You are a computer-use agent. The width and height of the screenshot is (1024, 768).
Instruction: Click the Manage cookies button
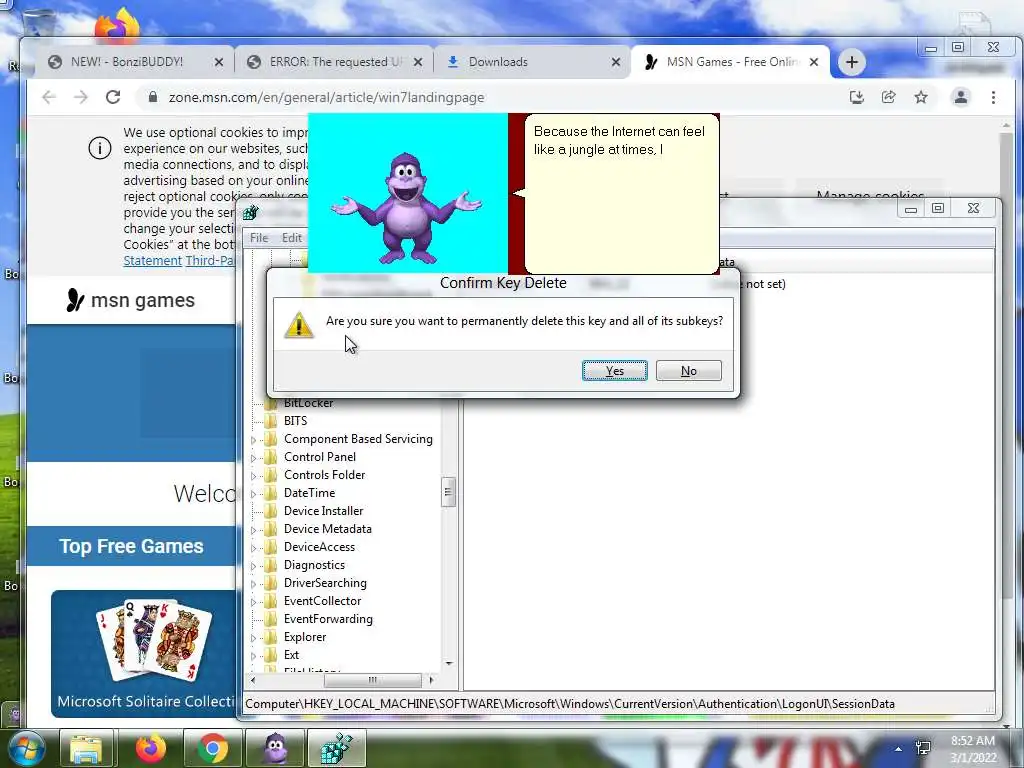[x=870, y=196]
